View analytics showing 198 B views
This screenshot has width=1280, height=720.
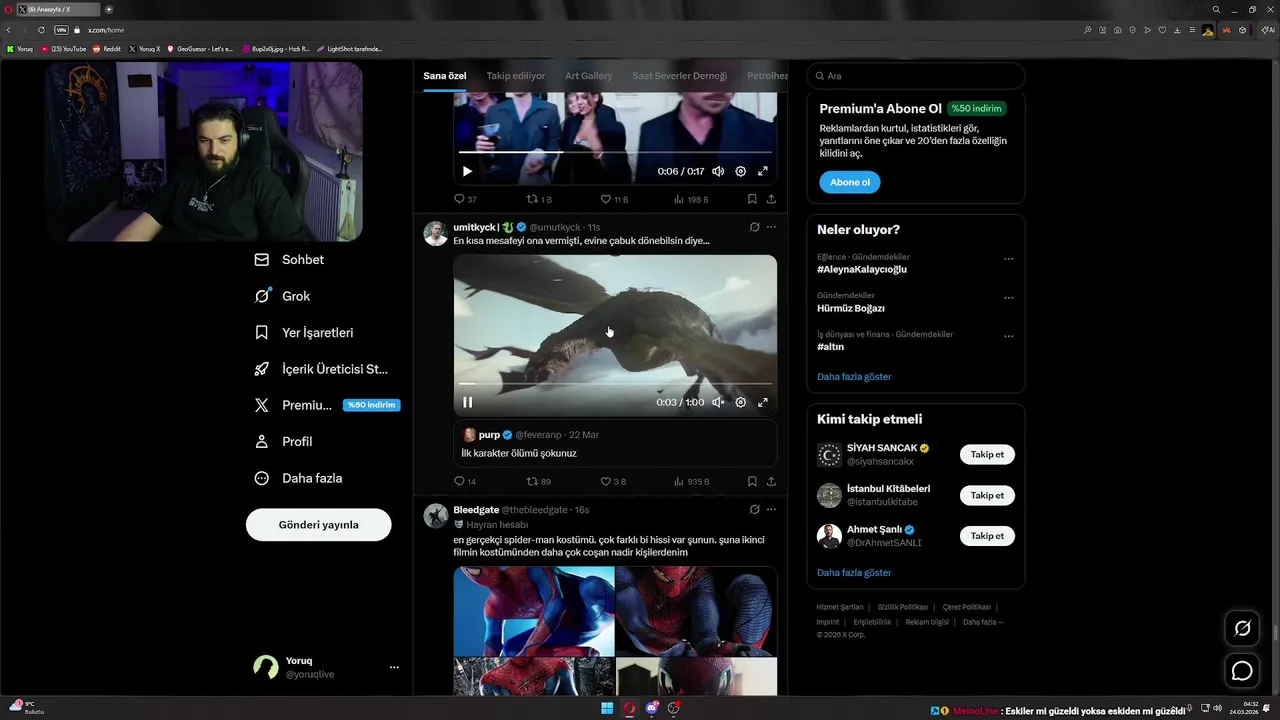690,199
